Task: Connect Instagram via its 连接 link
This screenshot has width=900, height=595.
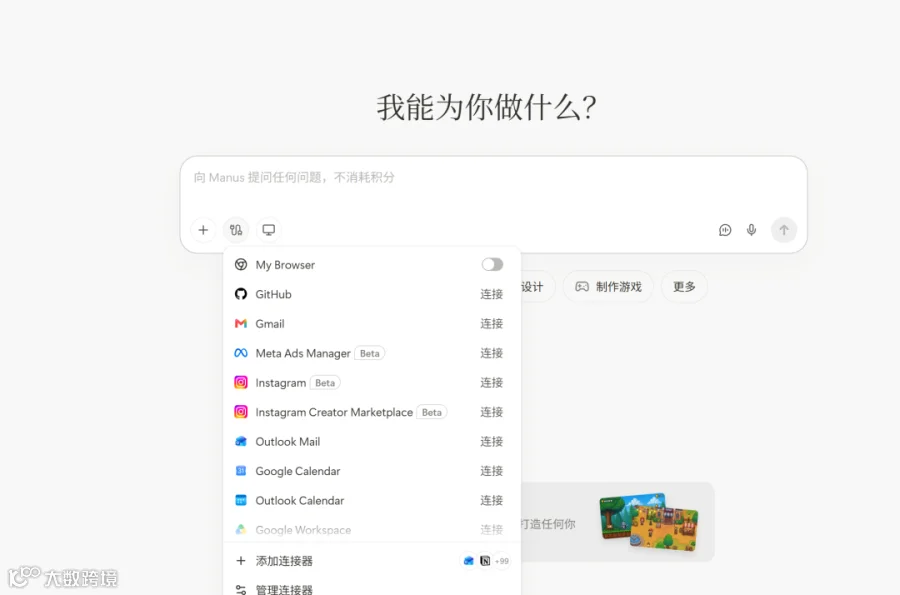Action: [x=491, y=383]
